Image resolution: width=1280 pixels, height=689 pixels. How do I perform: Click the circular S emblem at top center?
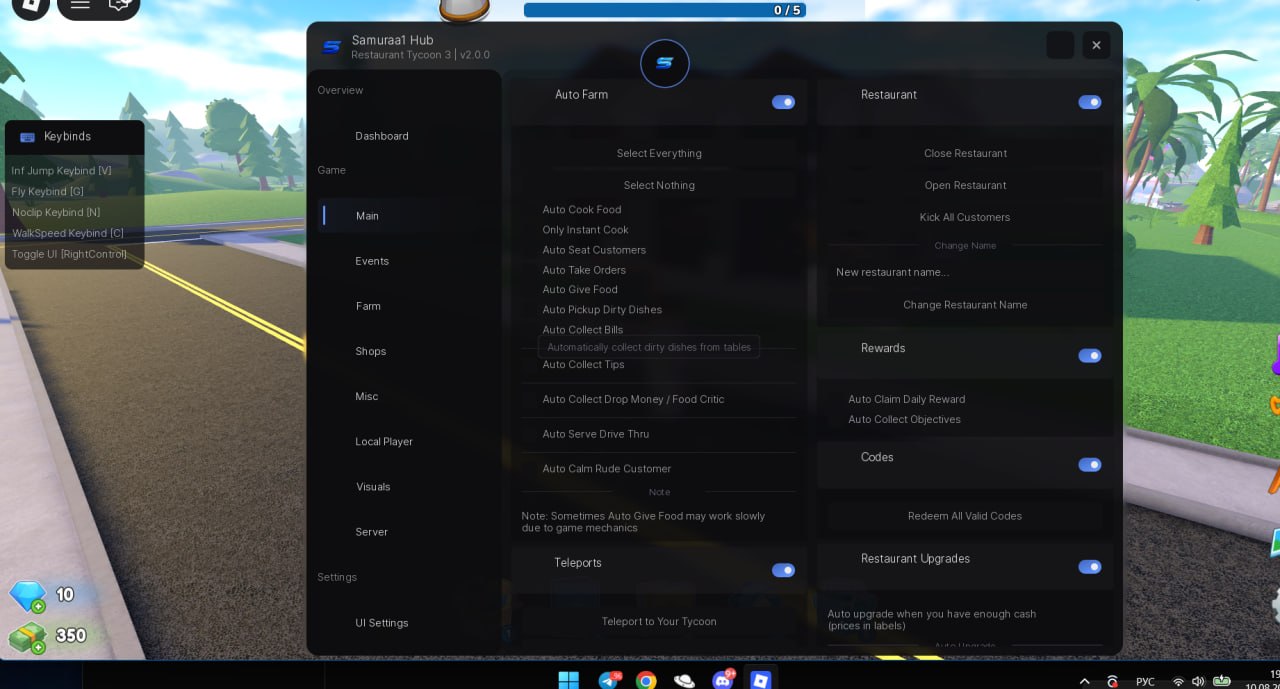pos(665,63)
